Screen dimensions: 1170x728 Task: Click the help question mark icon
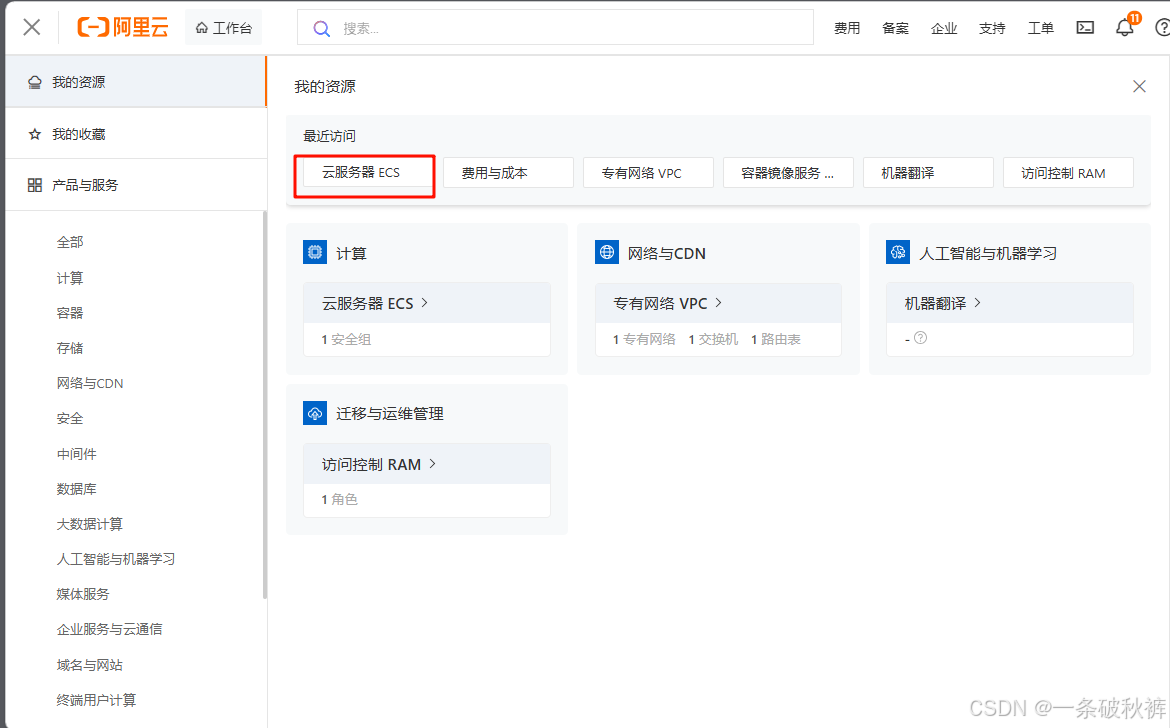tap(1163, 28)
